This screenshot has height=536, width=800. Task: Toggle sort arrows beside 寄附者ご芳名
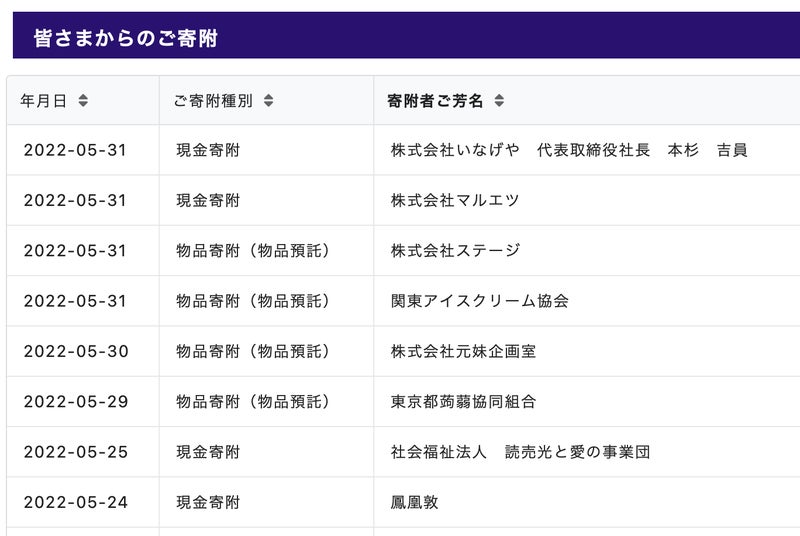[x=499, y=100]
